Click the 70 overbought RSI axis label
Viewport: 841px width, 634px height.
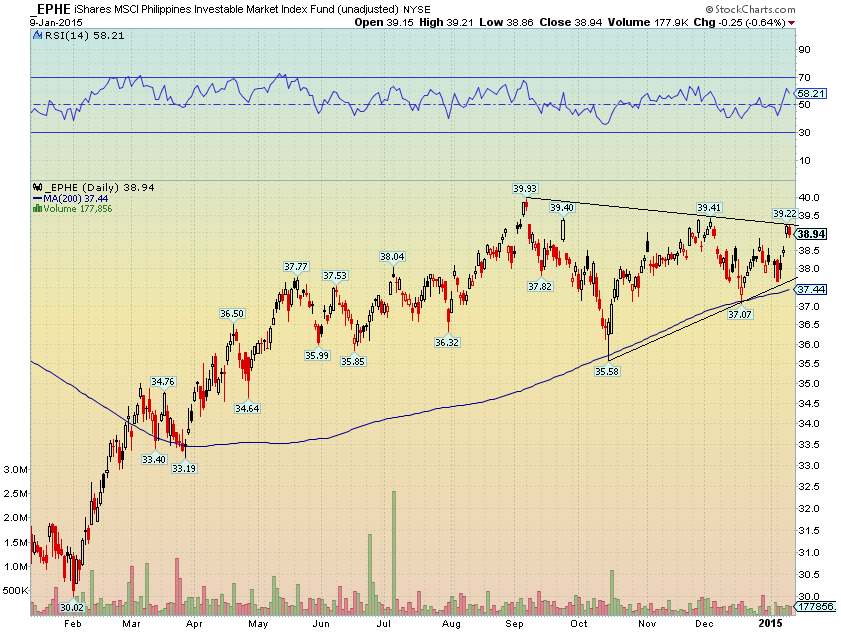click(805, 78)
